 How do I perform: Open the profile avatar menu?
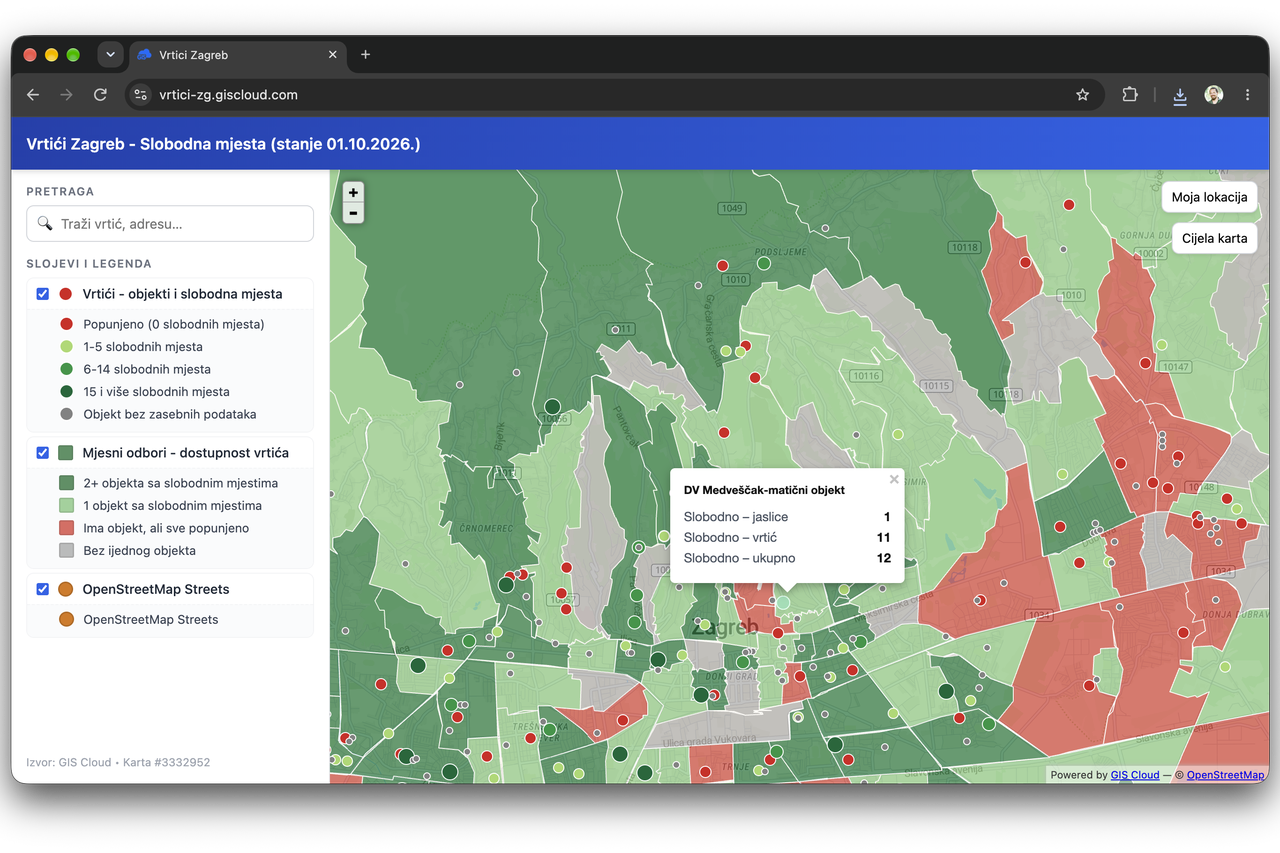(1214, 95)
